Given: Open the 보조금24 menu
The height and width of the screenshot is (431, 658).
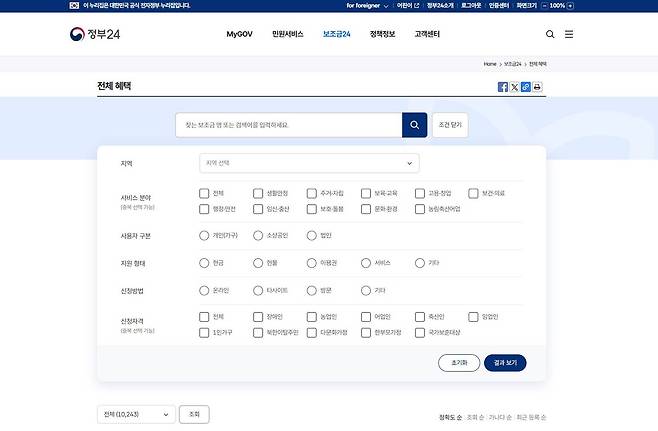Looking at the screenshot, I should pyautogui.click(x=337, y=34).
